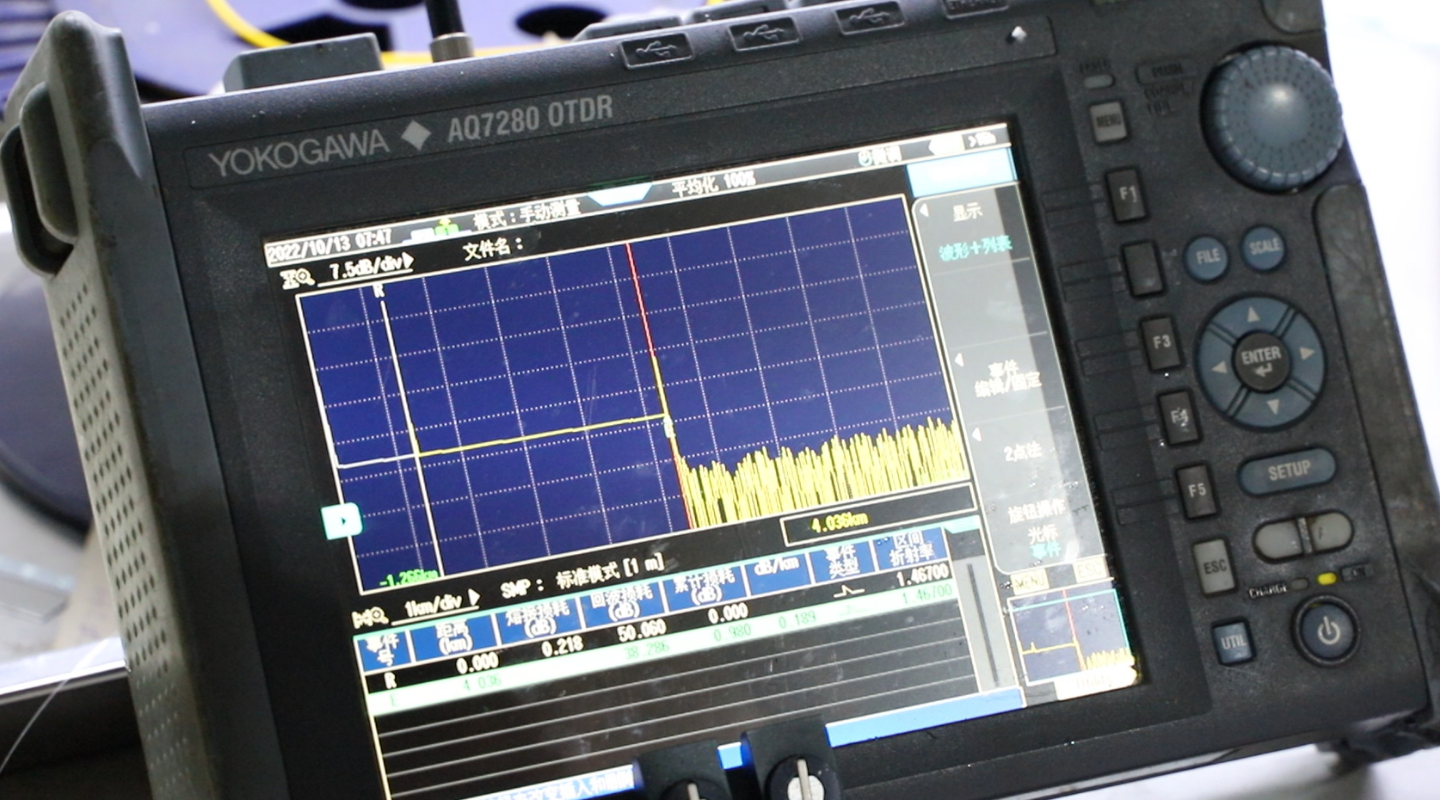Click the left half of the rocker key
Screen dimensions: 1440x800
[x=1279, y=540]
